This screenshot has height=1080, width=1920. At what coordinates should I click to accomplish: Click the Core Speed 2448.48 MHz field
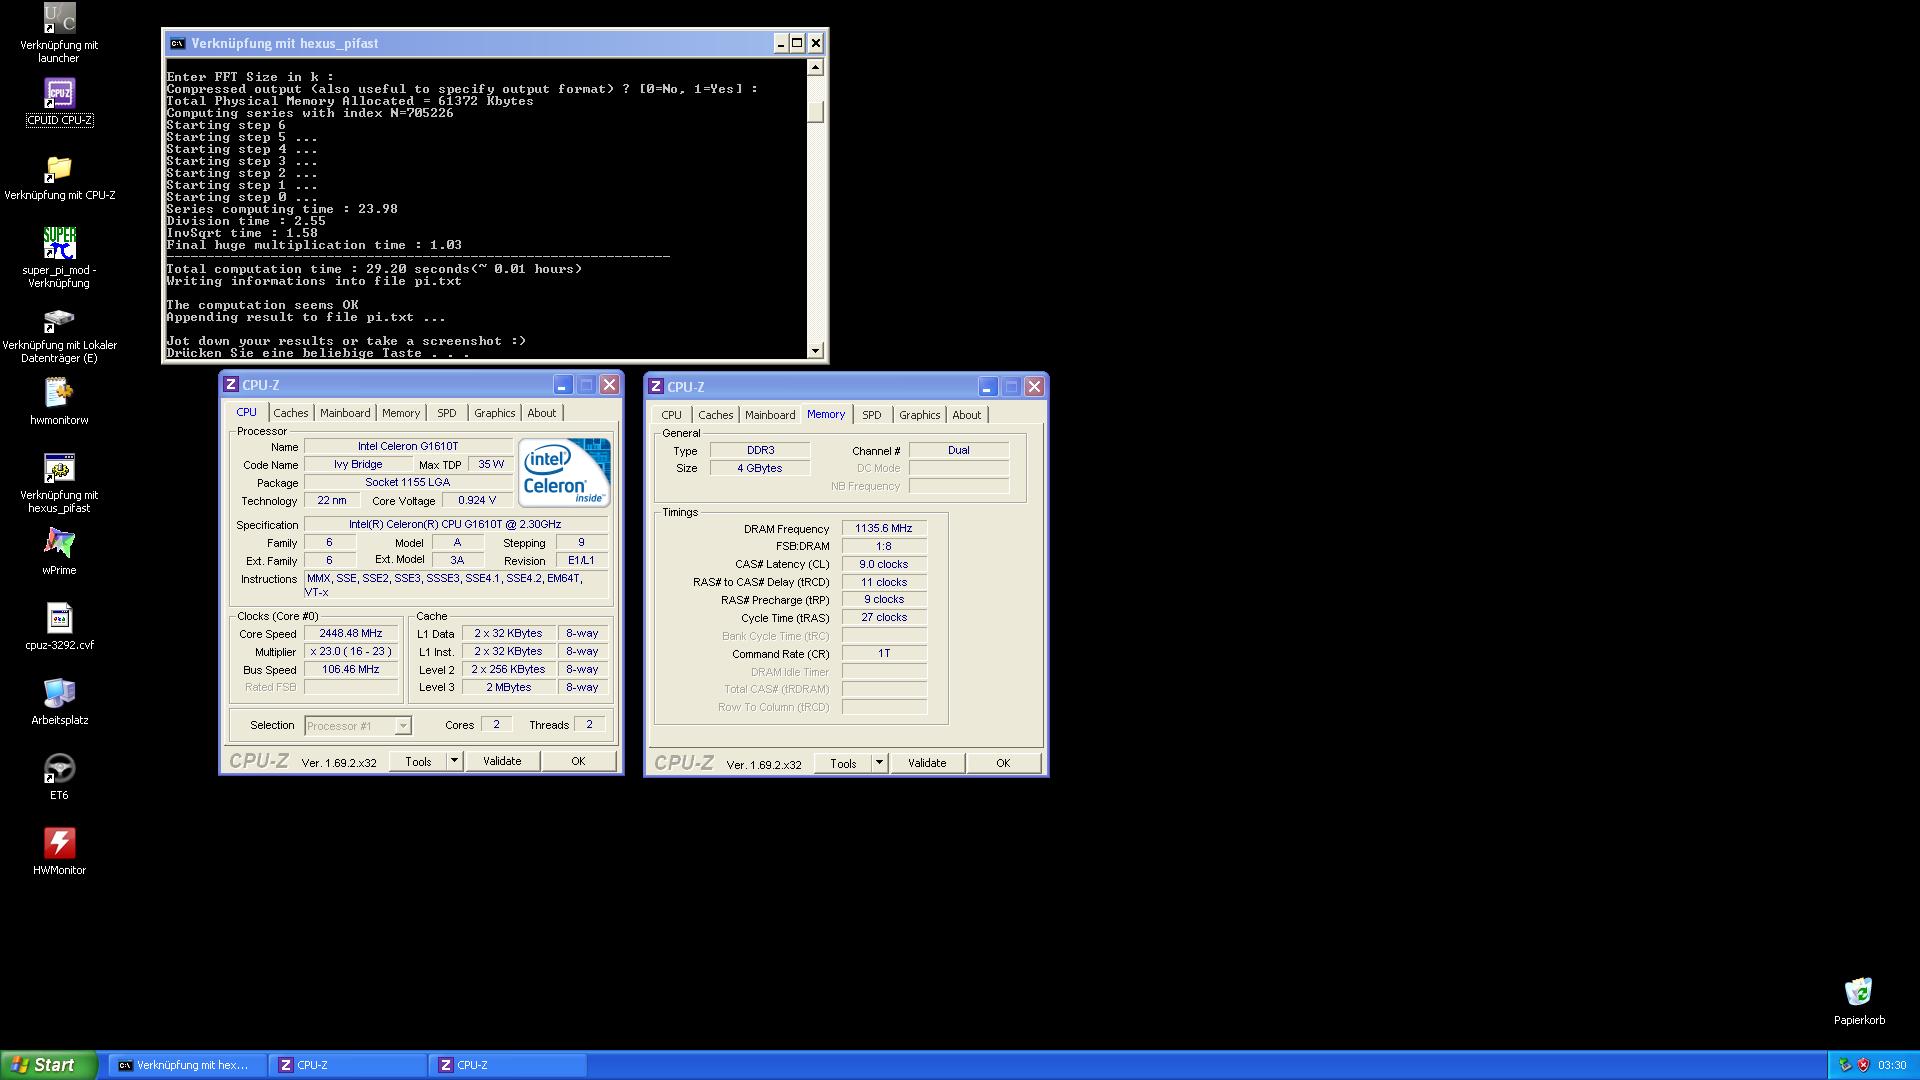coord(351,633)
